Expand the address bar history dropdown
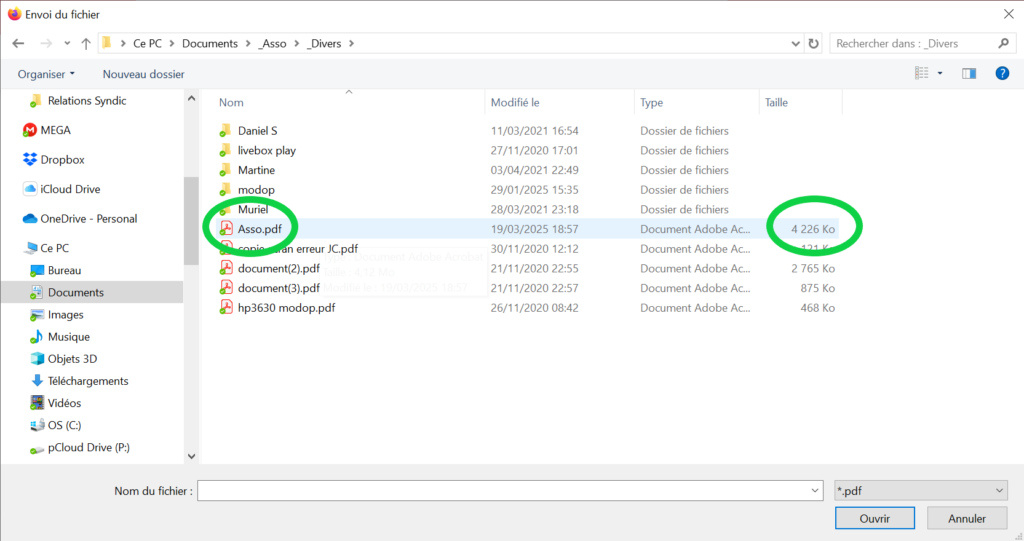This screenshot has width=1024, height=541. point(795,44)
